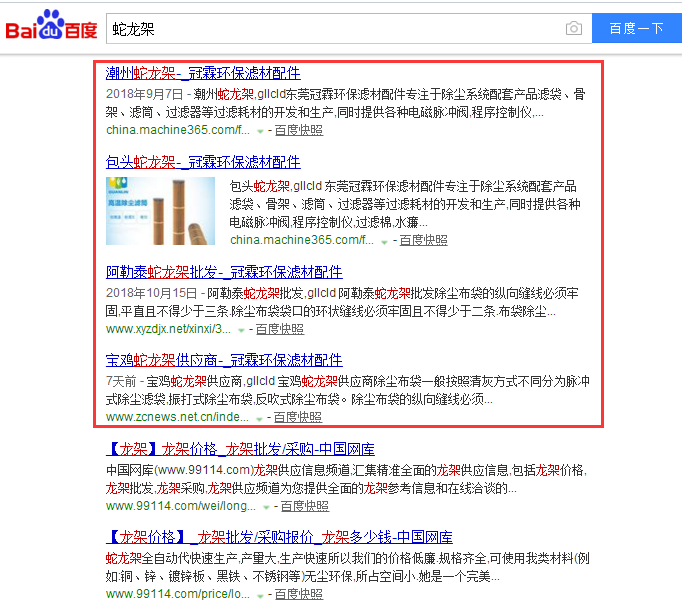The image size is (682, 615).
Task: Open 百度快照 for the 阿勒泰蛇龙架批发 result
Action: click(280, 329)
